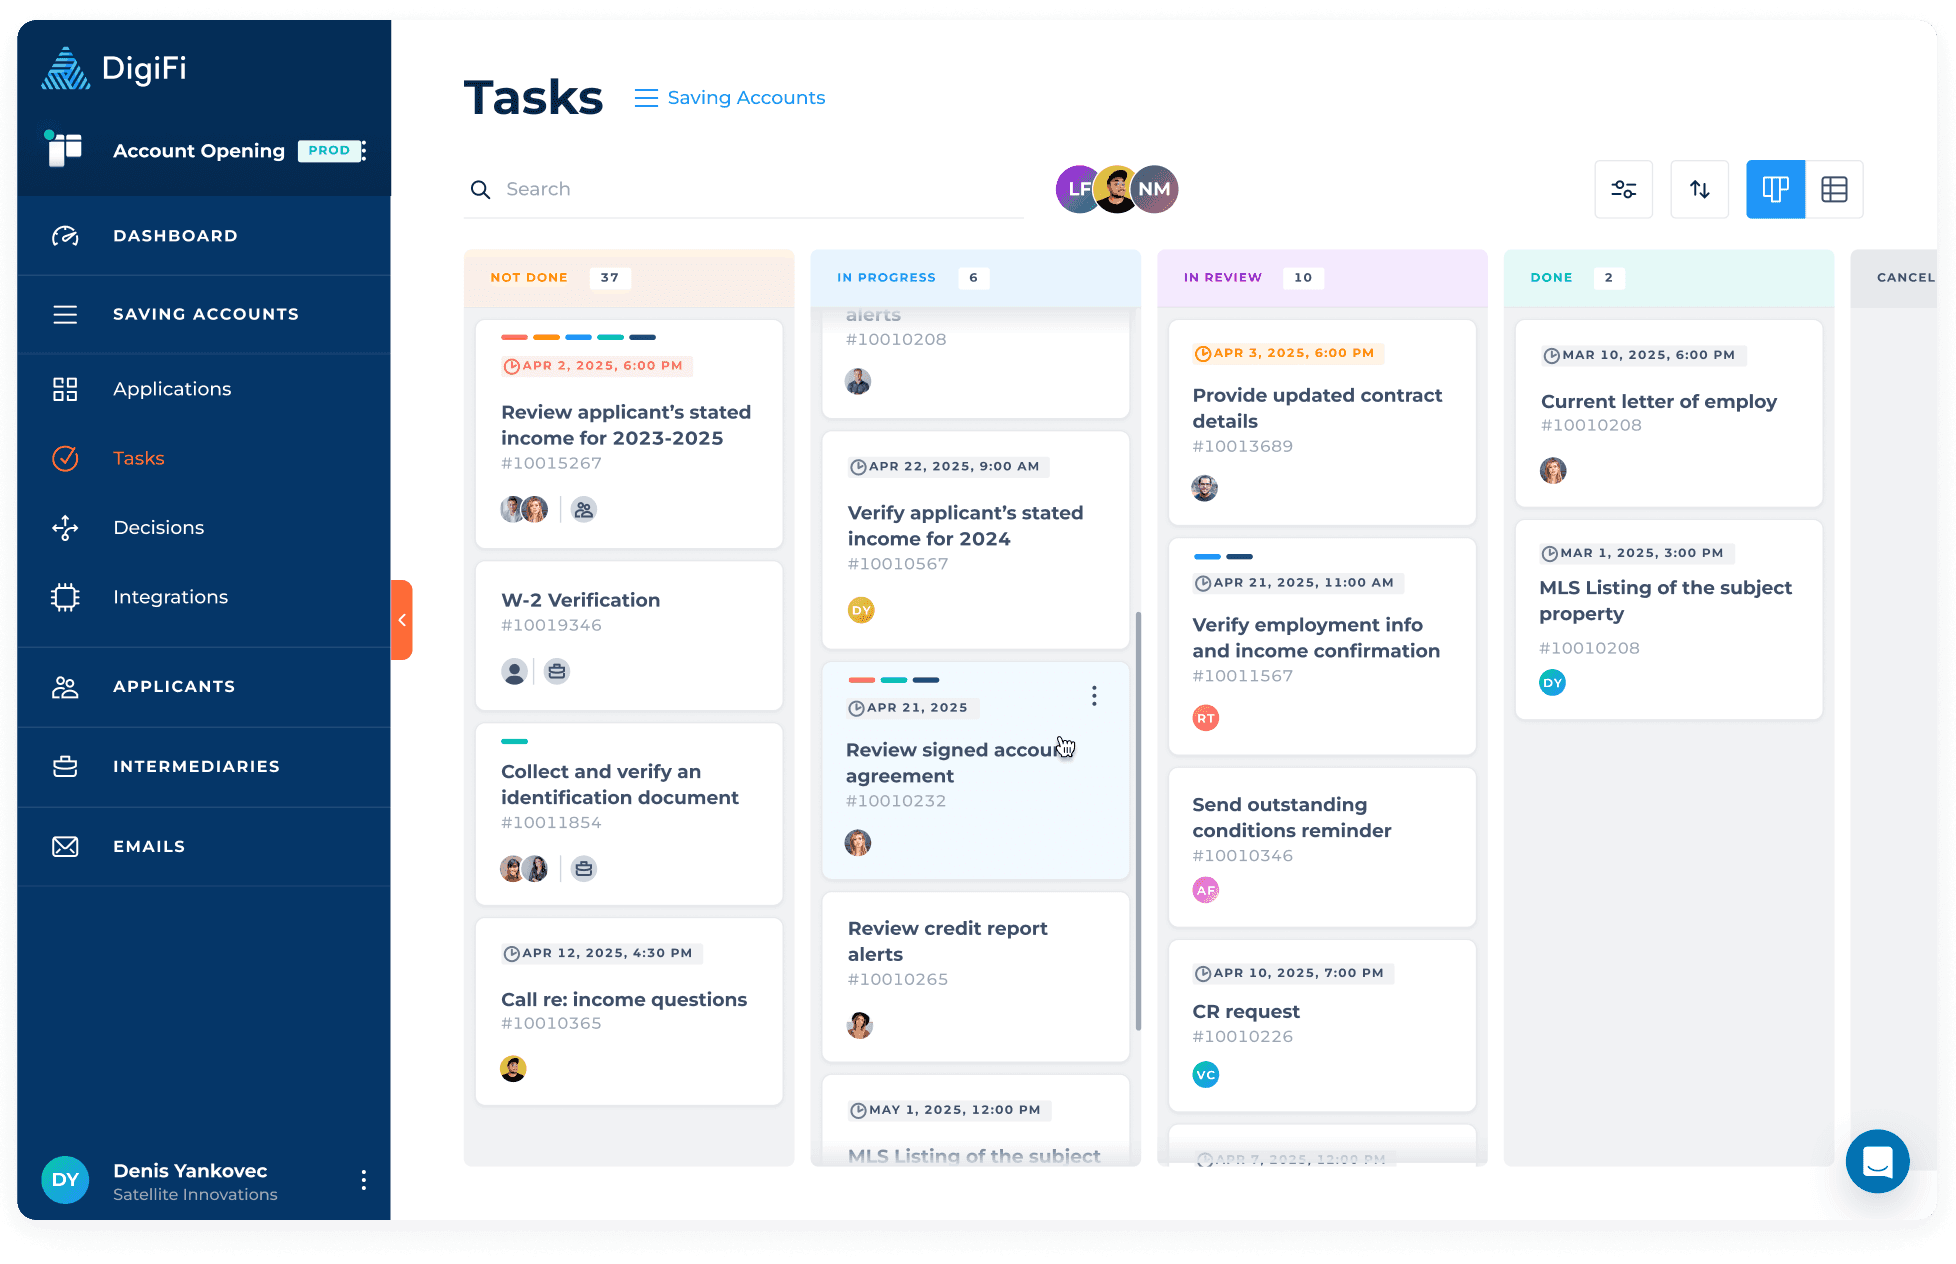Screen dimensions: 1956x1264
Task: Open Verify applicant's stated income for 2024
Action: coord(976,540)
